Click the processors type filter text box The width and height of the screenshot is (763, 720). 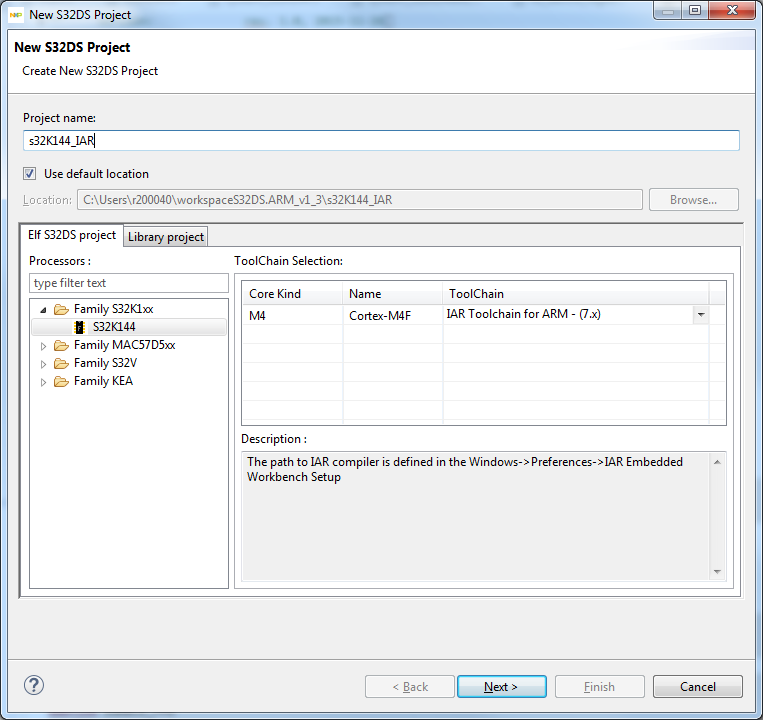coord(128,283)
